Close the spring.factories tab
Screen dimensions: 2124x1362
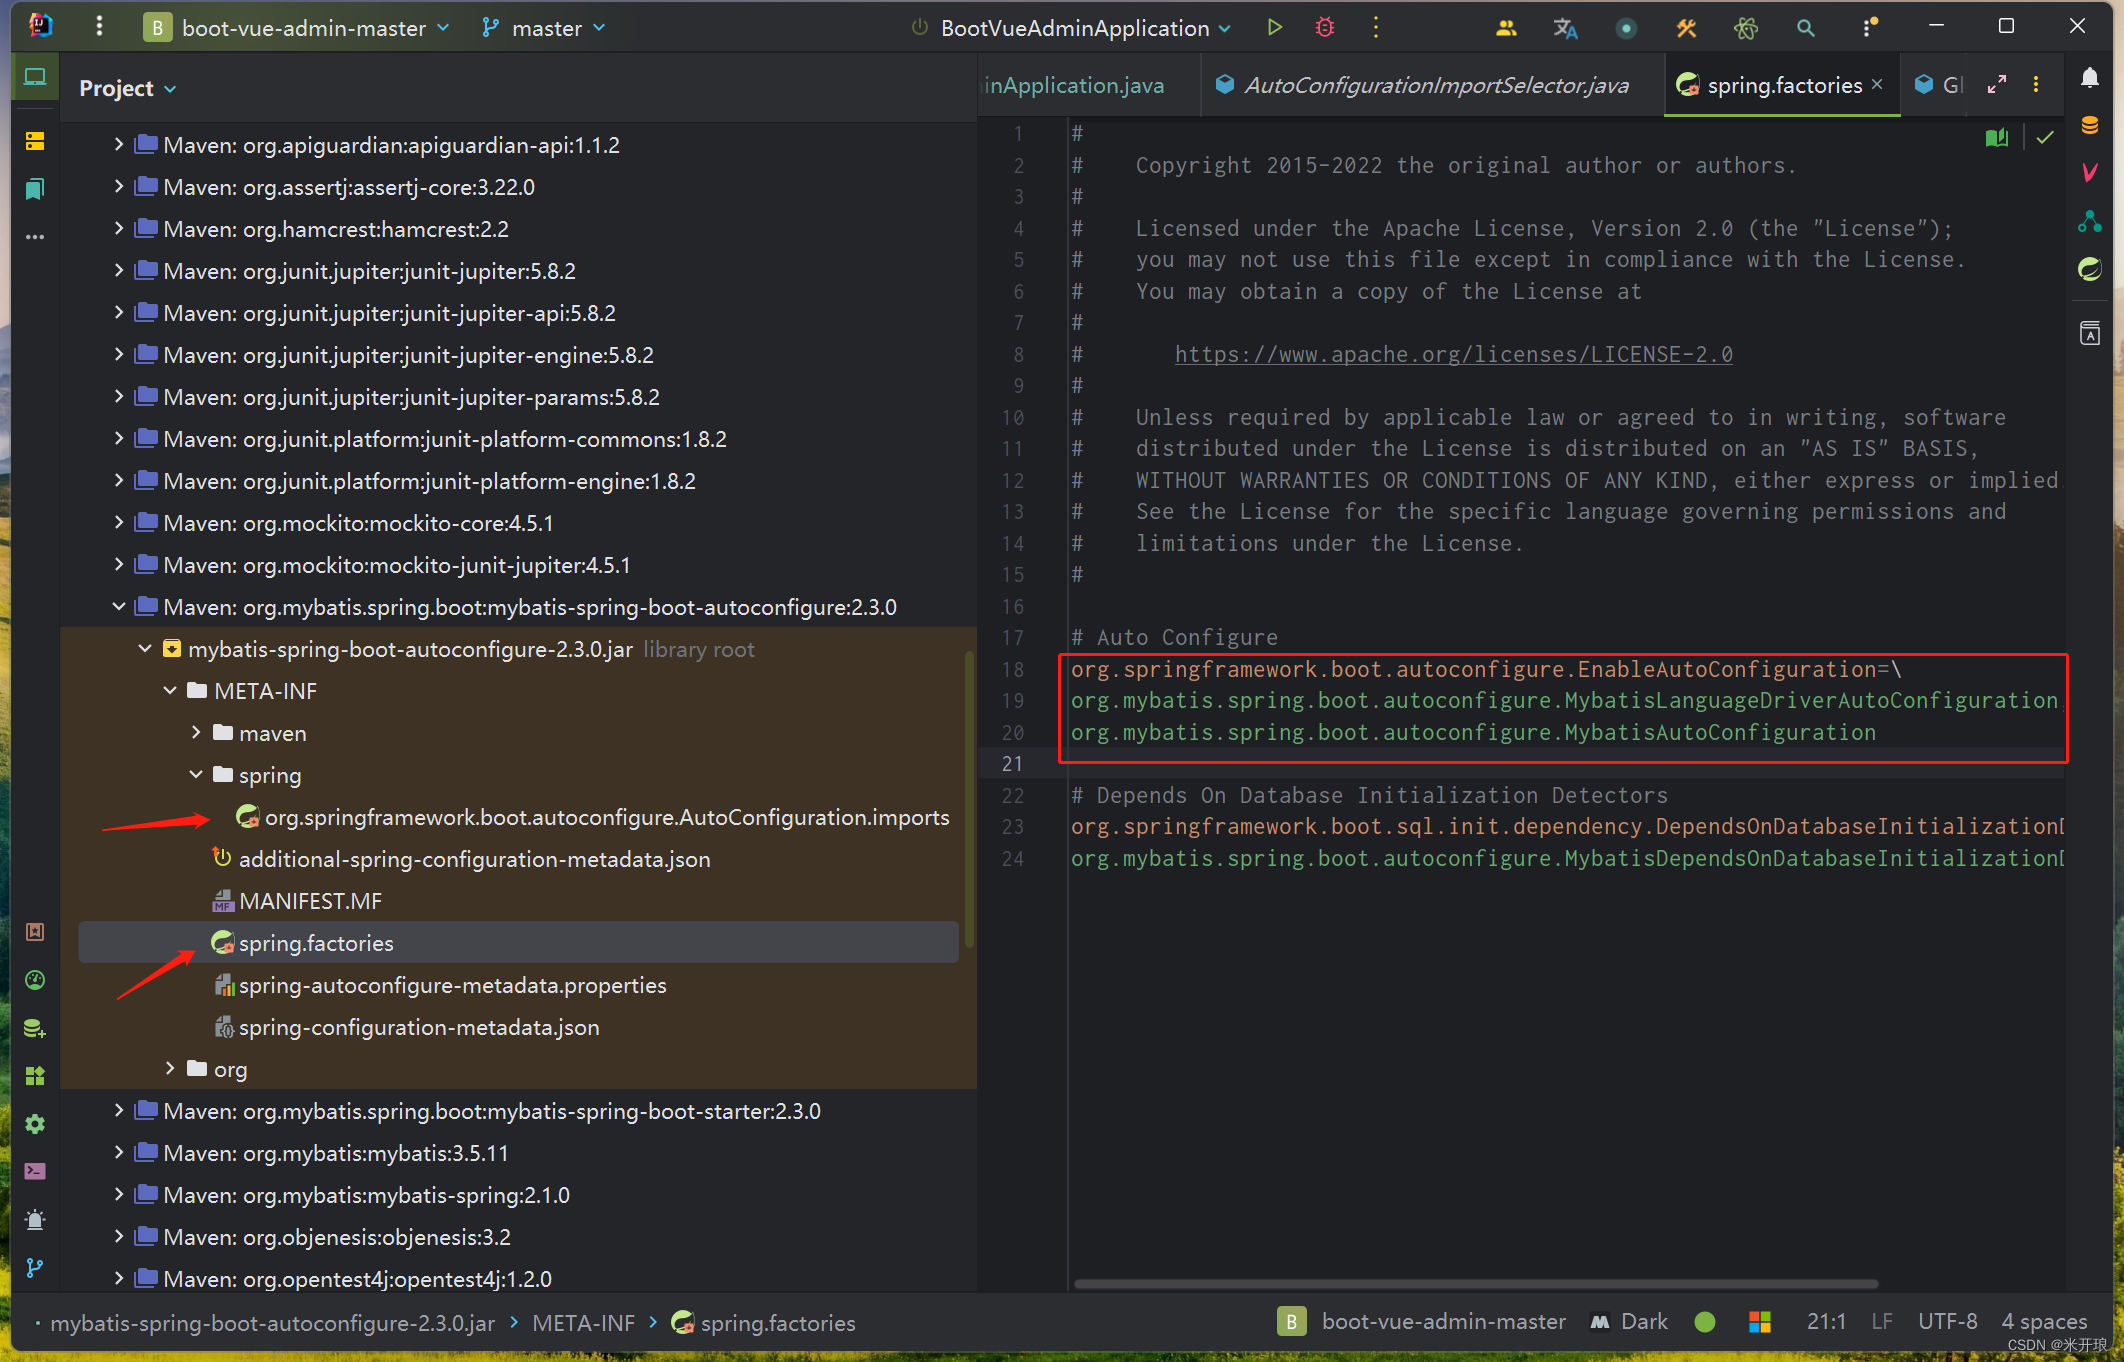point(1877,85)
